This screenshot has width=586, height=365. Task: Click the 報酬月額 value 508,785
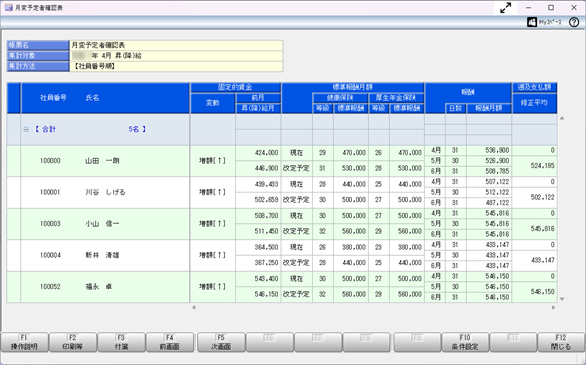click(497, 171)
